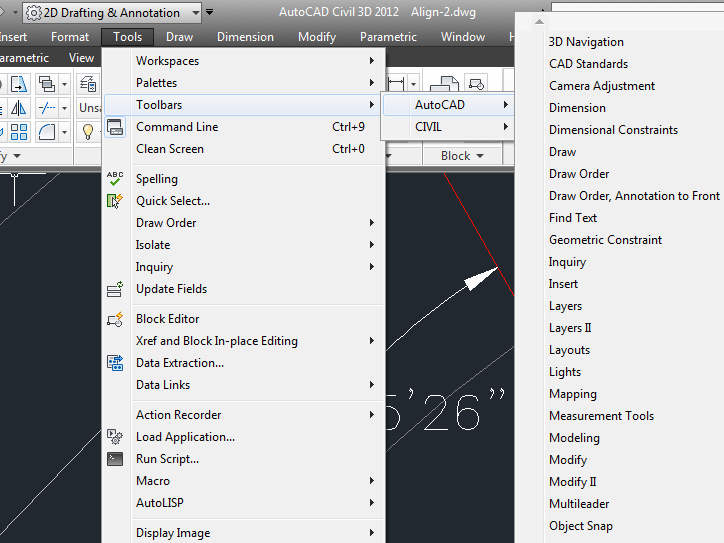
Task: Open the Quick Access Toolbar customize arrow
Action: pyautogui.click(x=210, y=12)
